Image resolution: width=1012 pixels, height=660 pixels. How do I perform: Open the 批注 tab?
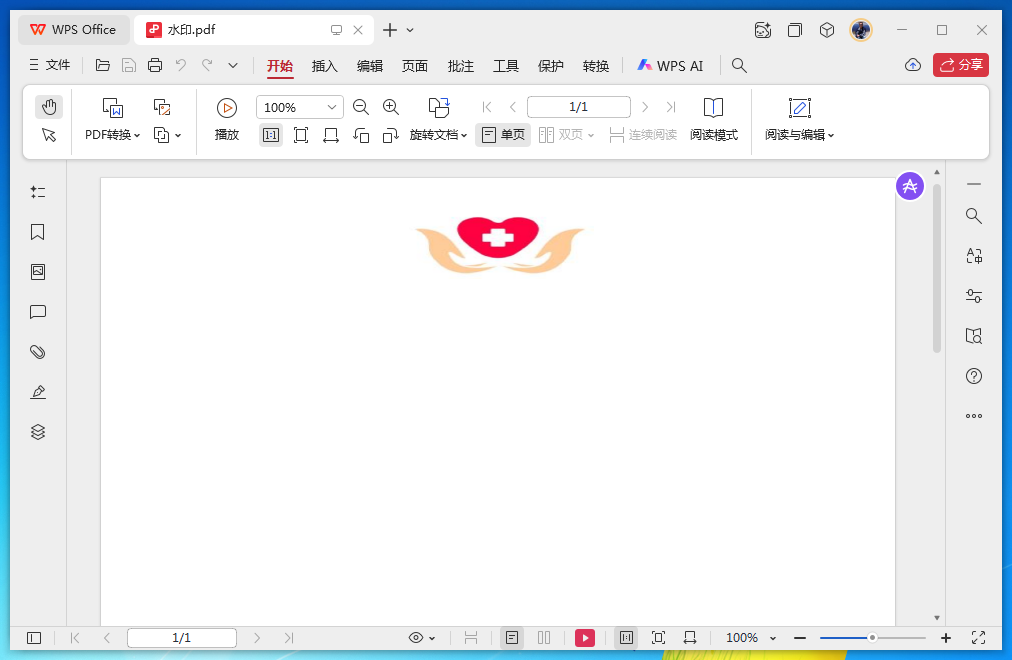(461, 66)
